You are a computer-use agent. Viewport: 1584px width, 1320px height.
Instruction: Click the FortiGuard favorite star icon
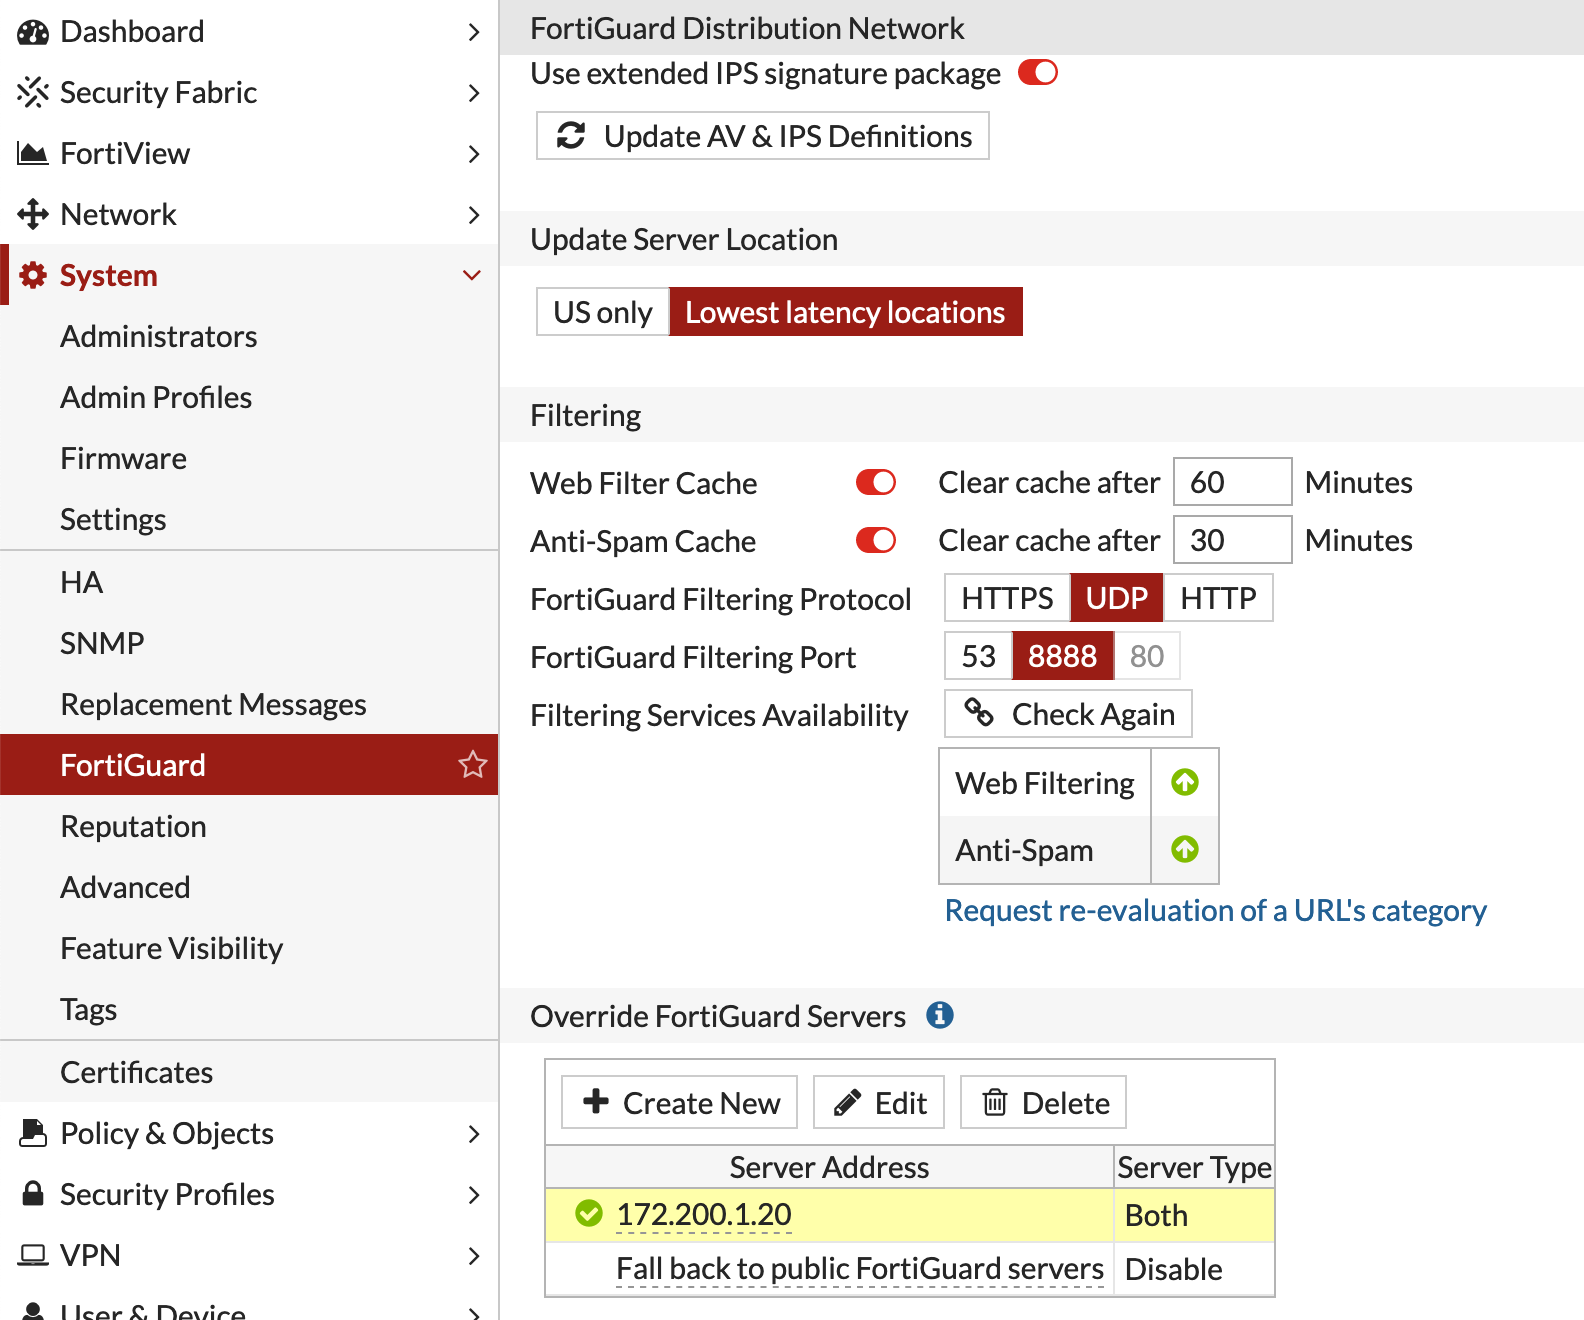(x=472, y=765)
